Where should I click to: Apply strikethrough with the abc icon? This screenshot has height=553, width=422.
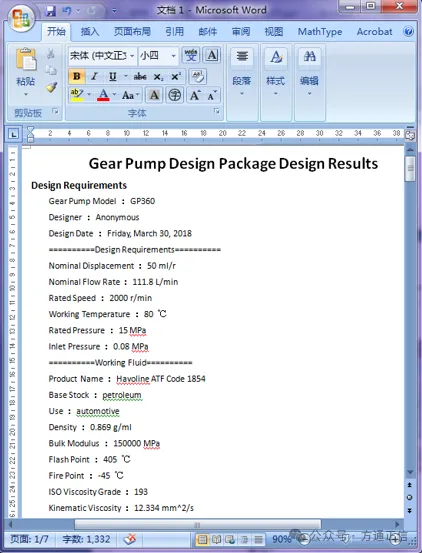point(140,77)
